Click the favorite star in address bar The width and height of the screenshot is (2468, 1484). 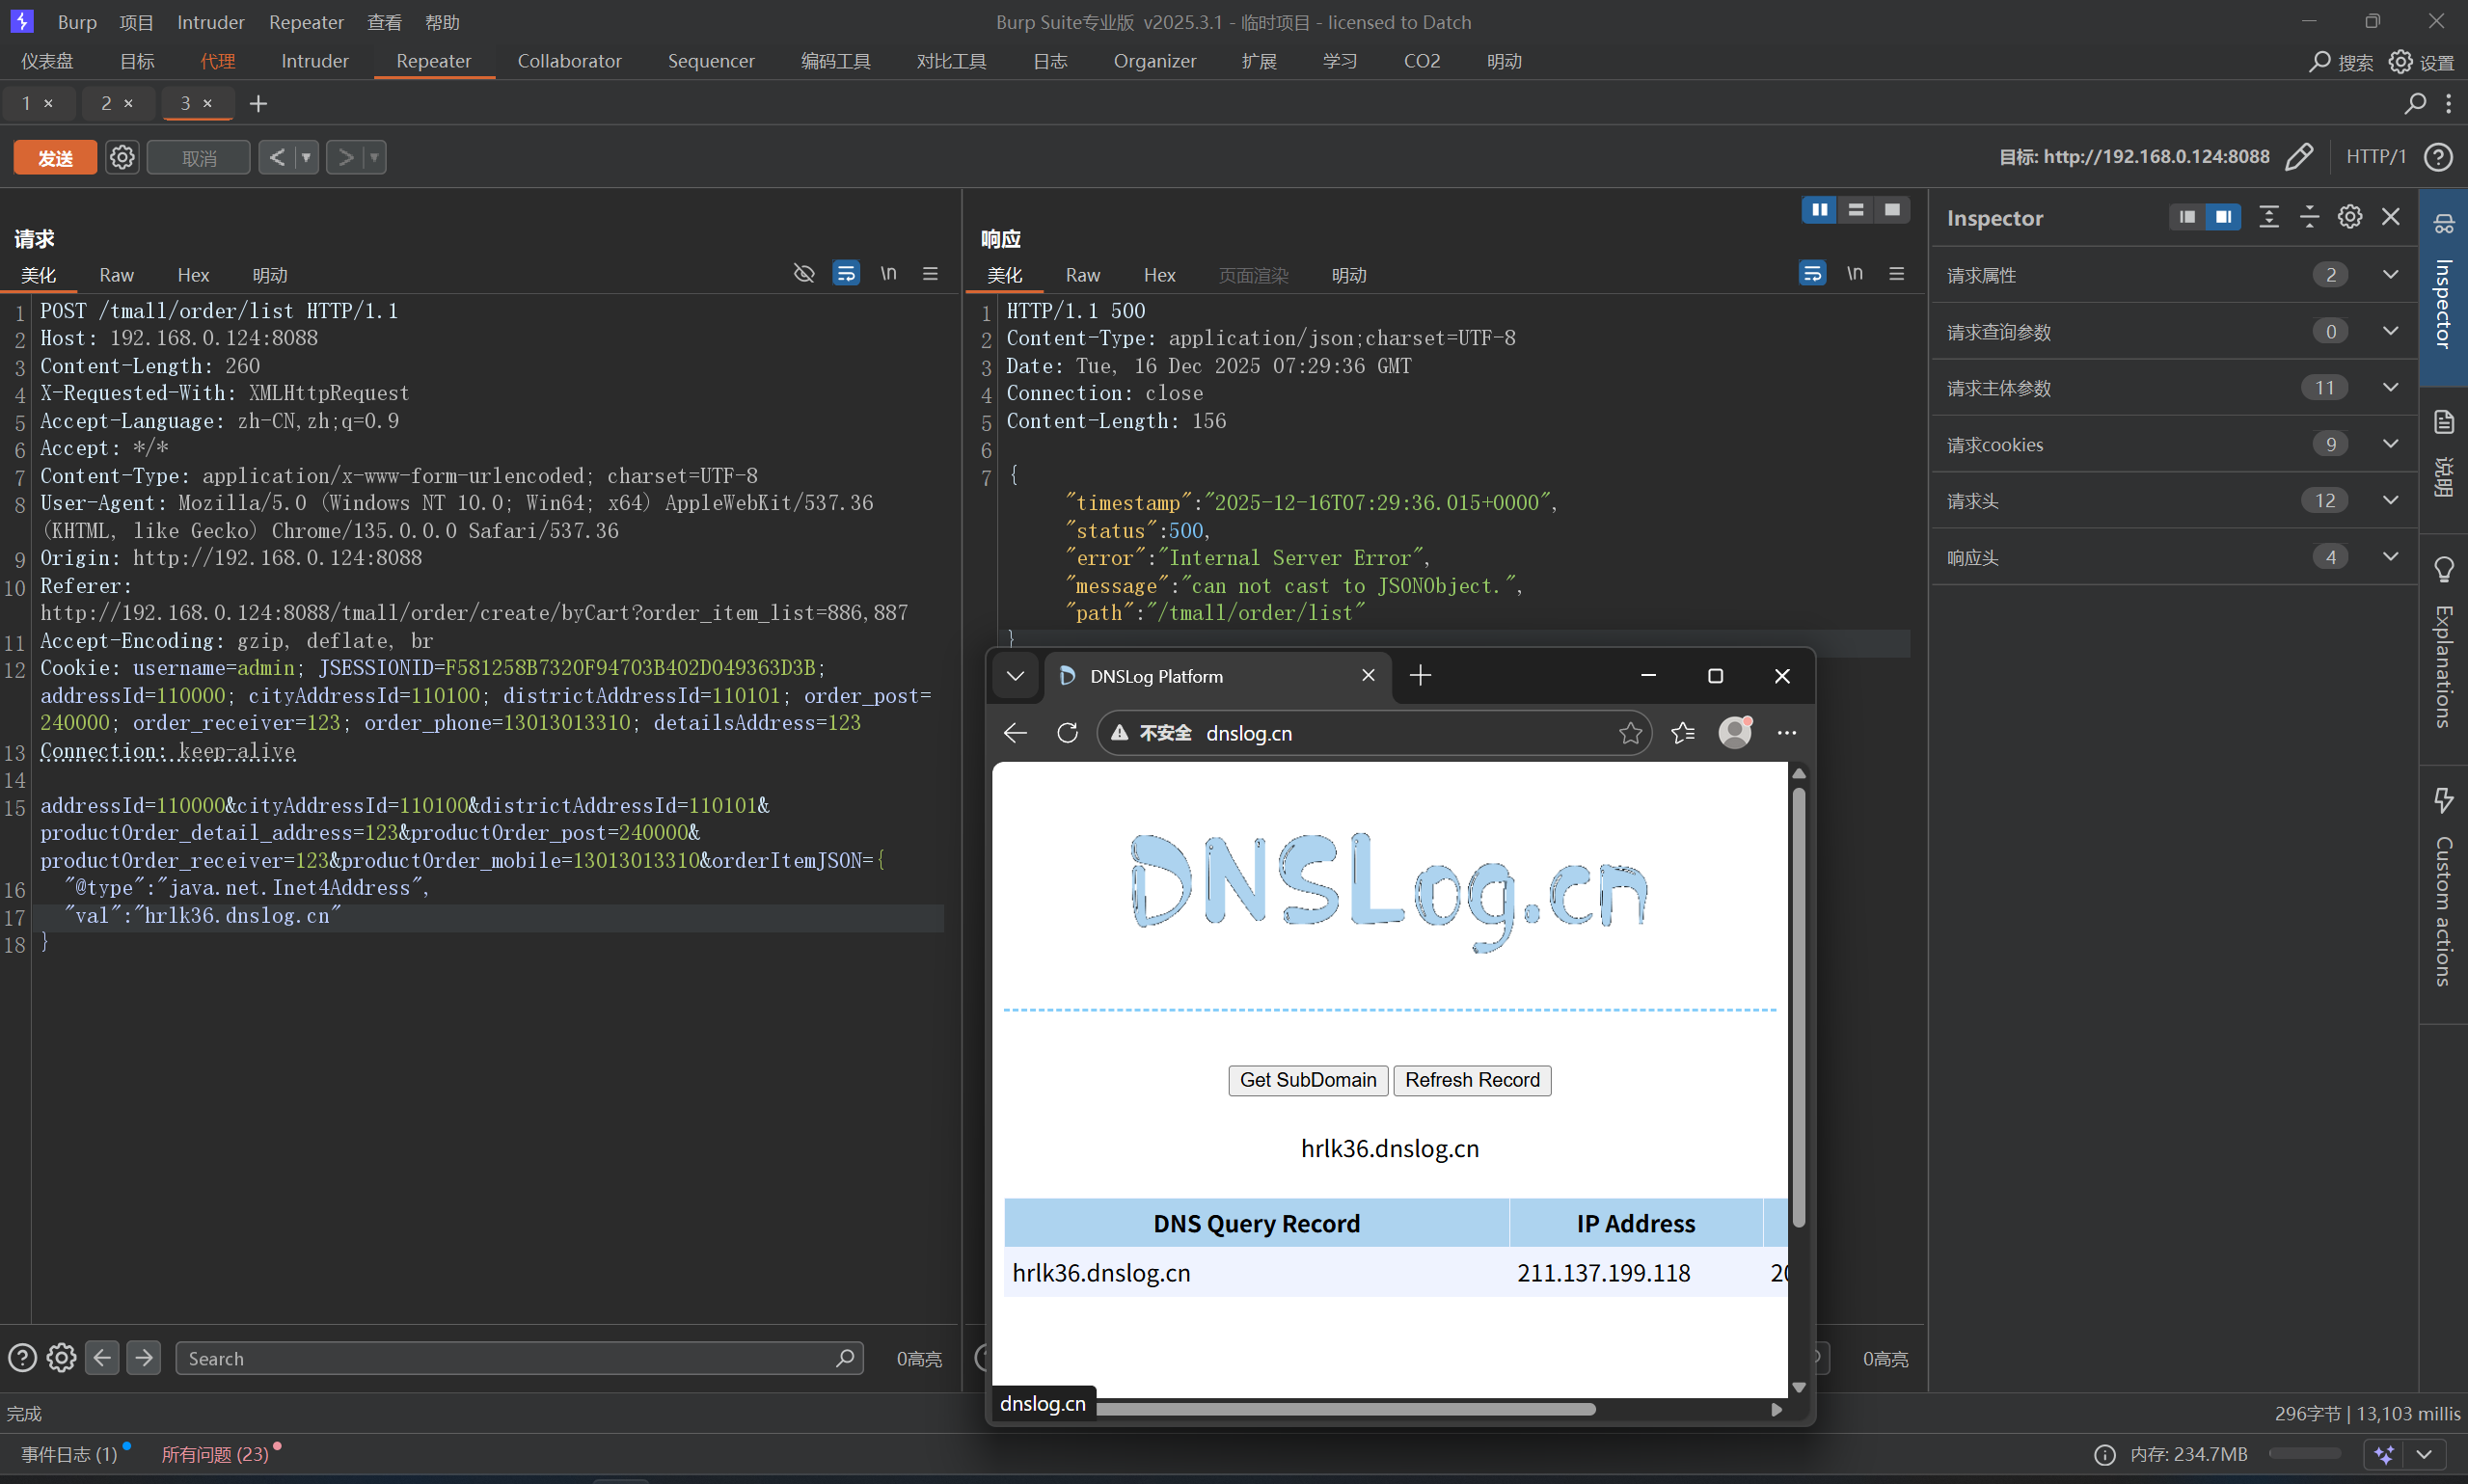pos(1630,733)
